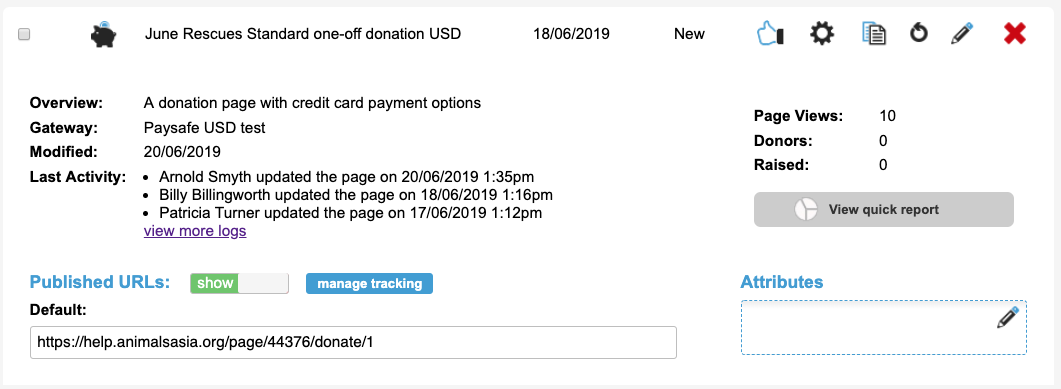Image resolution: width=1061 pixels, height=389 pixels.
Task: Click the pie chart icon in quick report
Action: click(805, 210)
